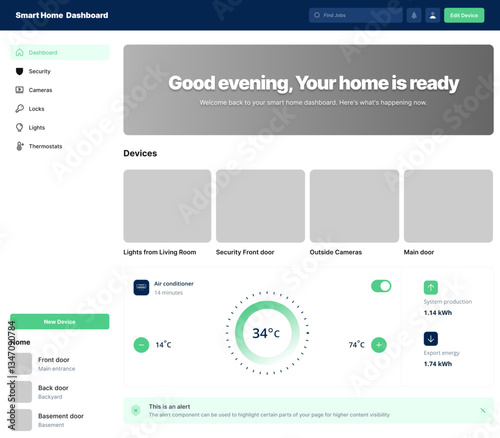The height and width of the screenshot is (438, 500).
Task: Open Dashboard in the sidebar
Action: pos(60,52)
